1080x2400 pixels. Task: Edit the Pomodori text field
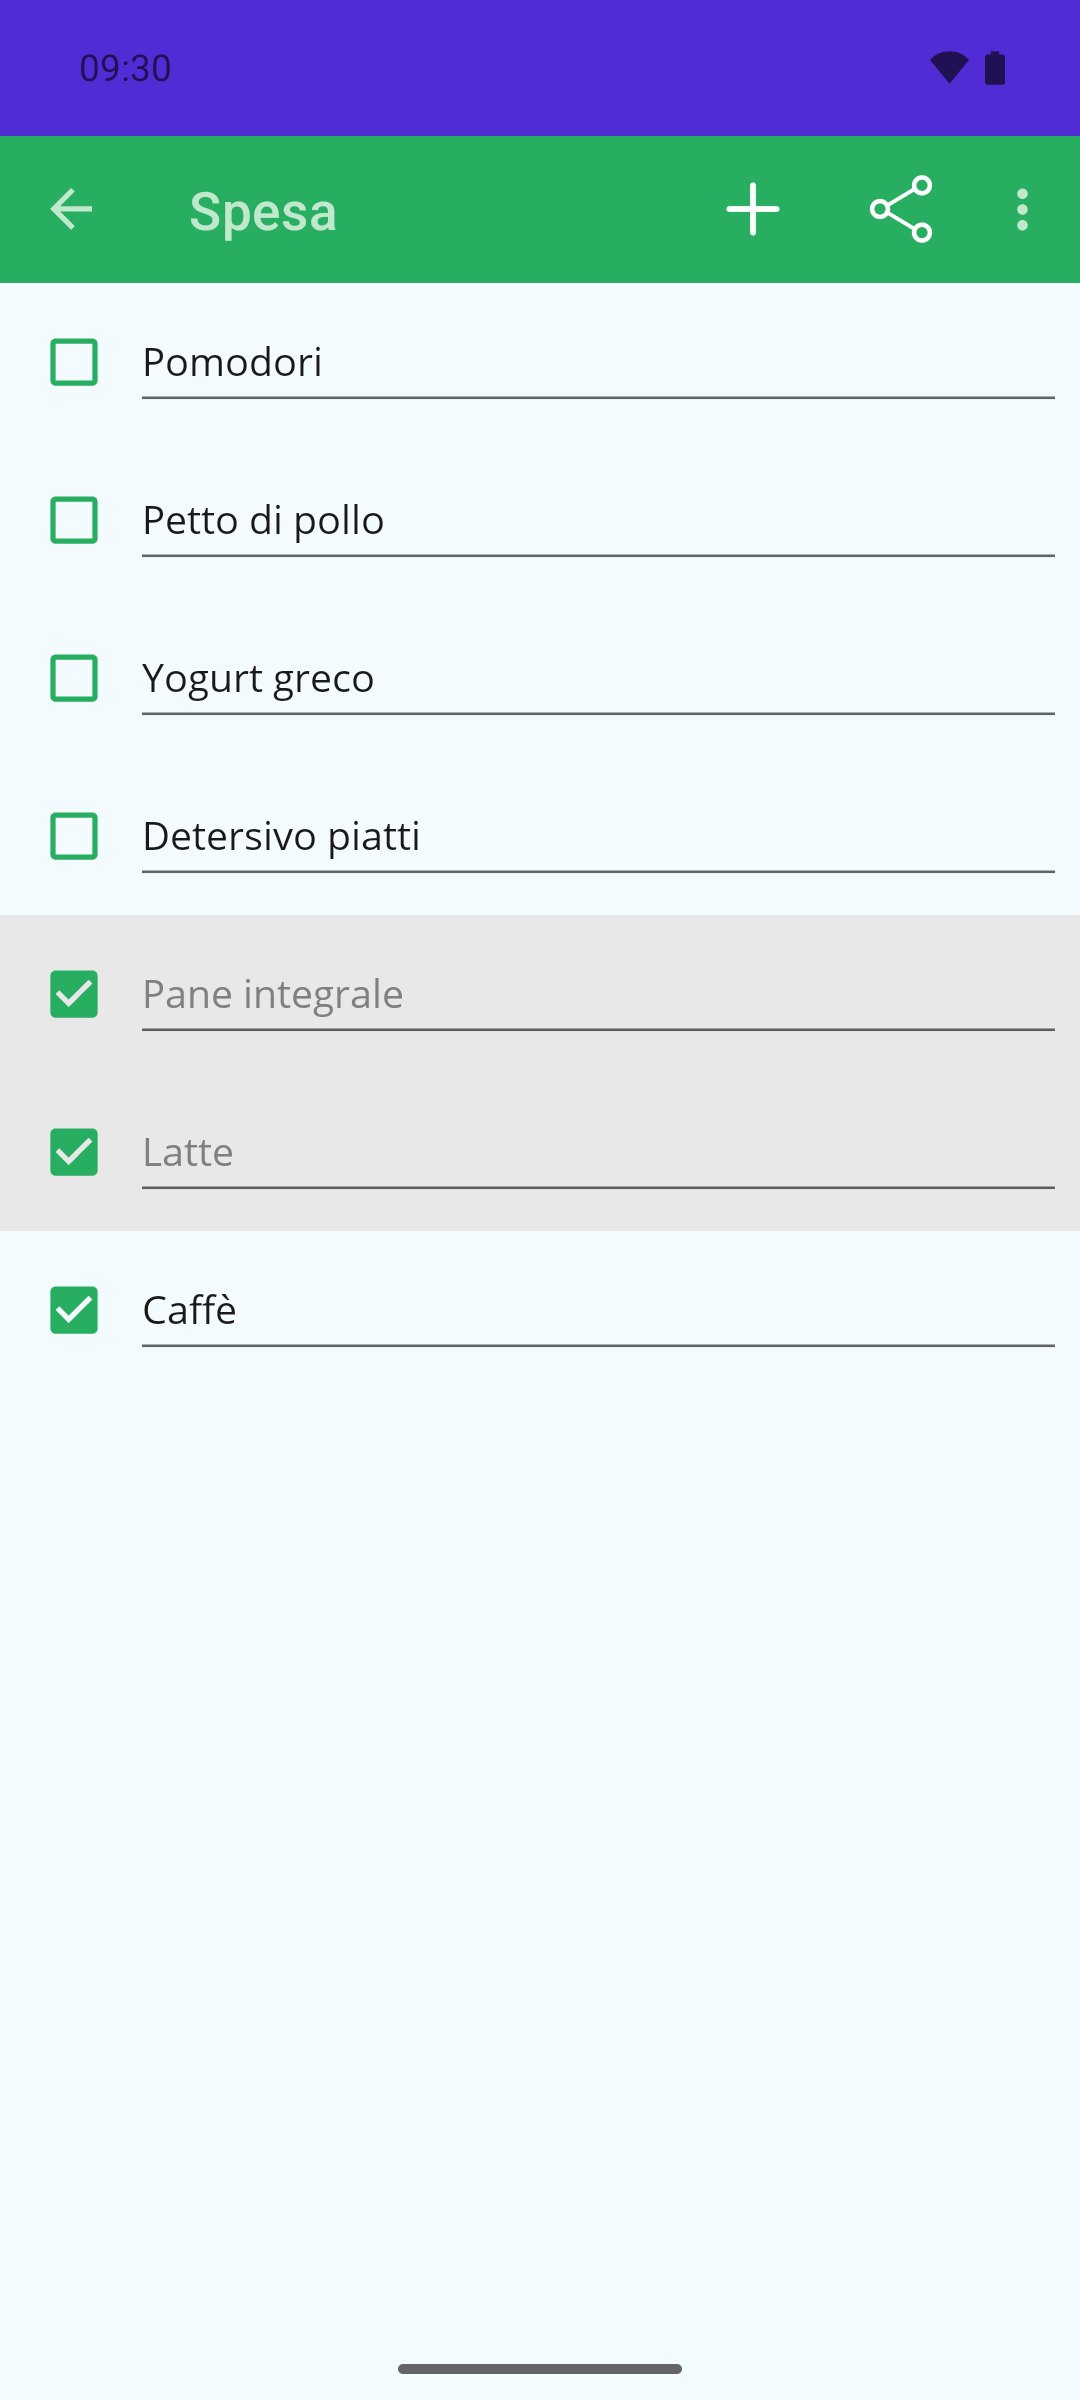click(598, 363)
